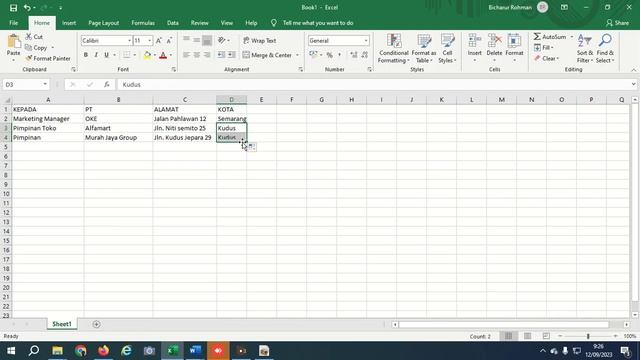This screenshot has height=360, width=640.
Task: Activate Format Painter
Action: [48, 58]
